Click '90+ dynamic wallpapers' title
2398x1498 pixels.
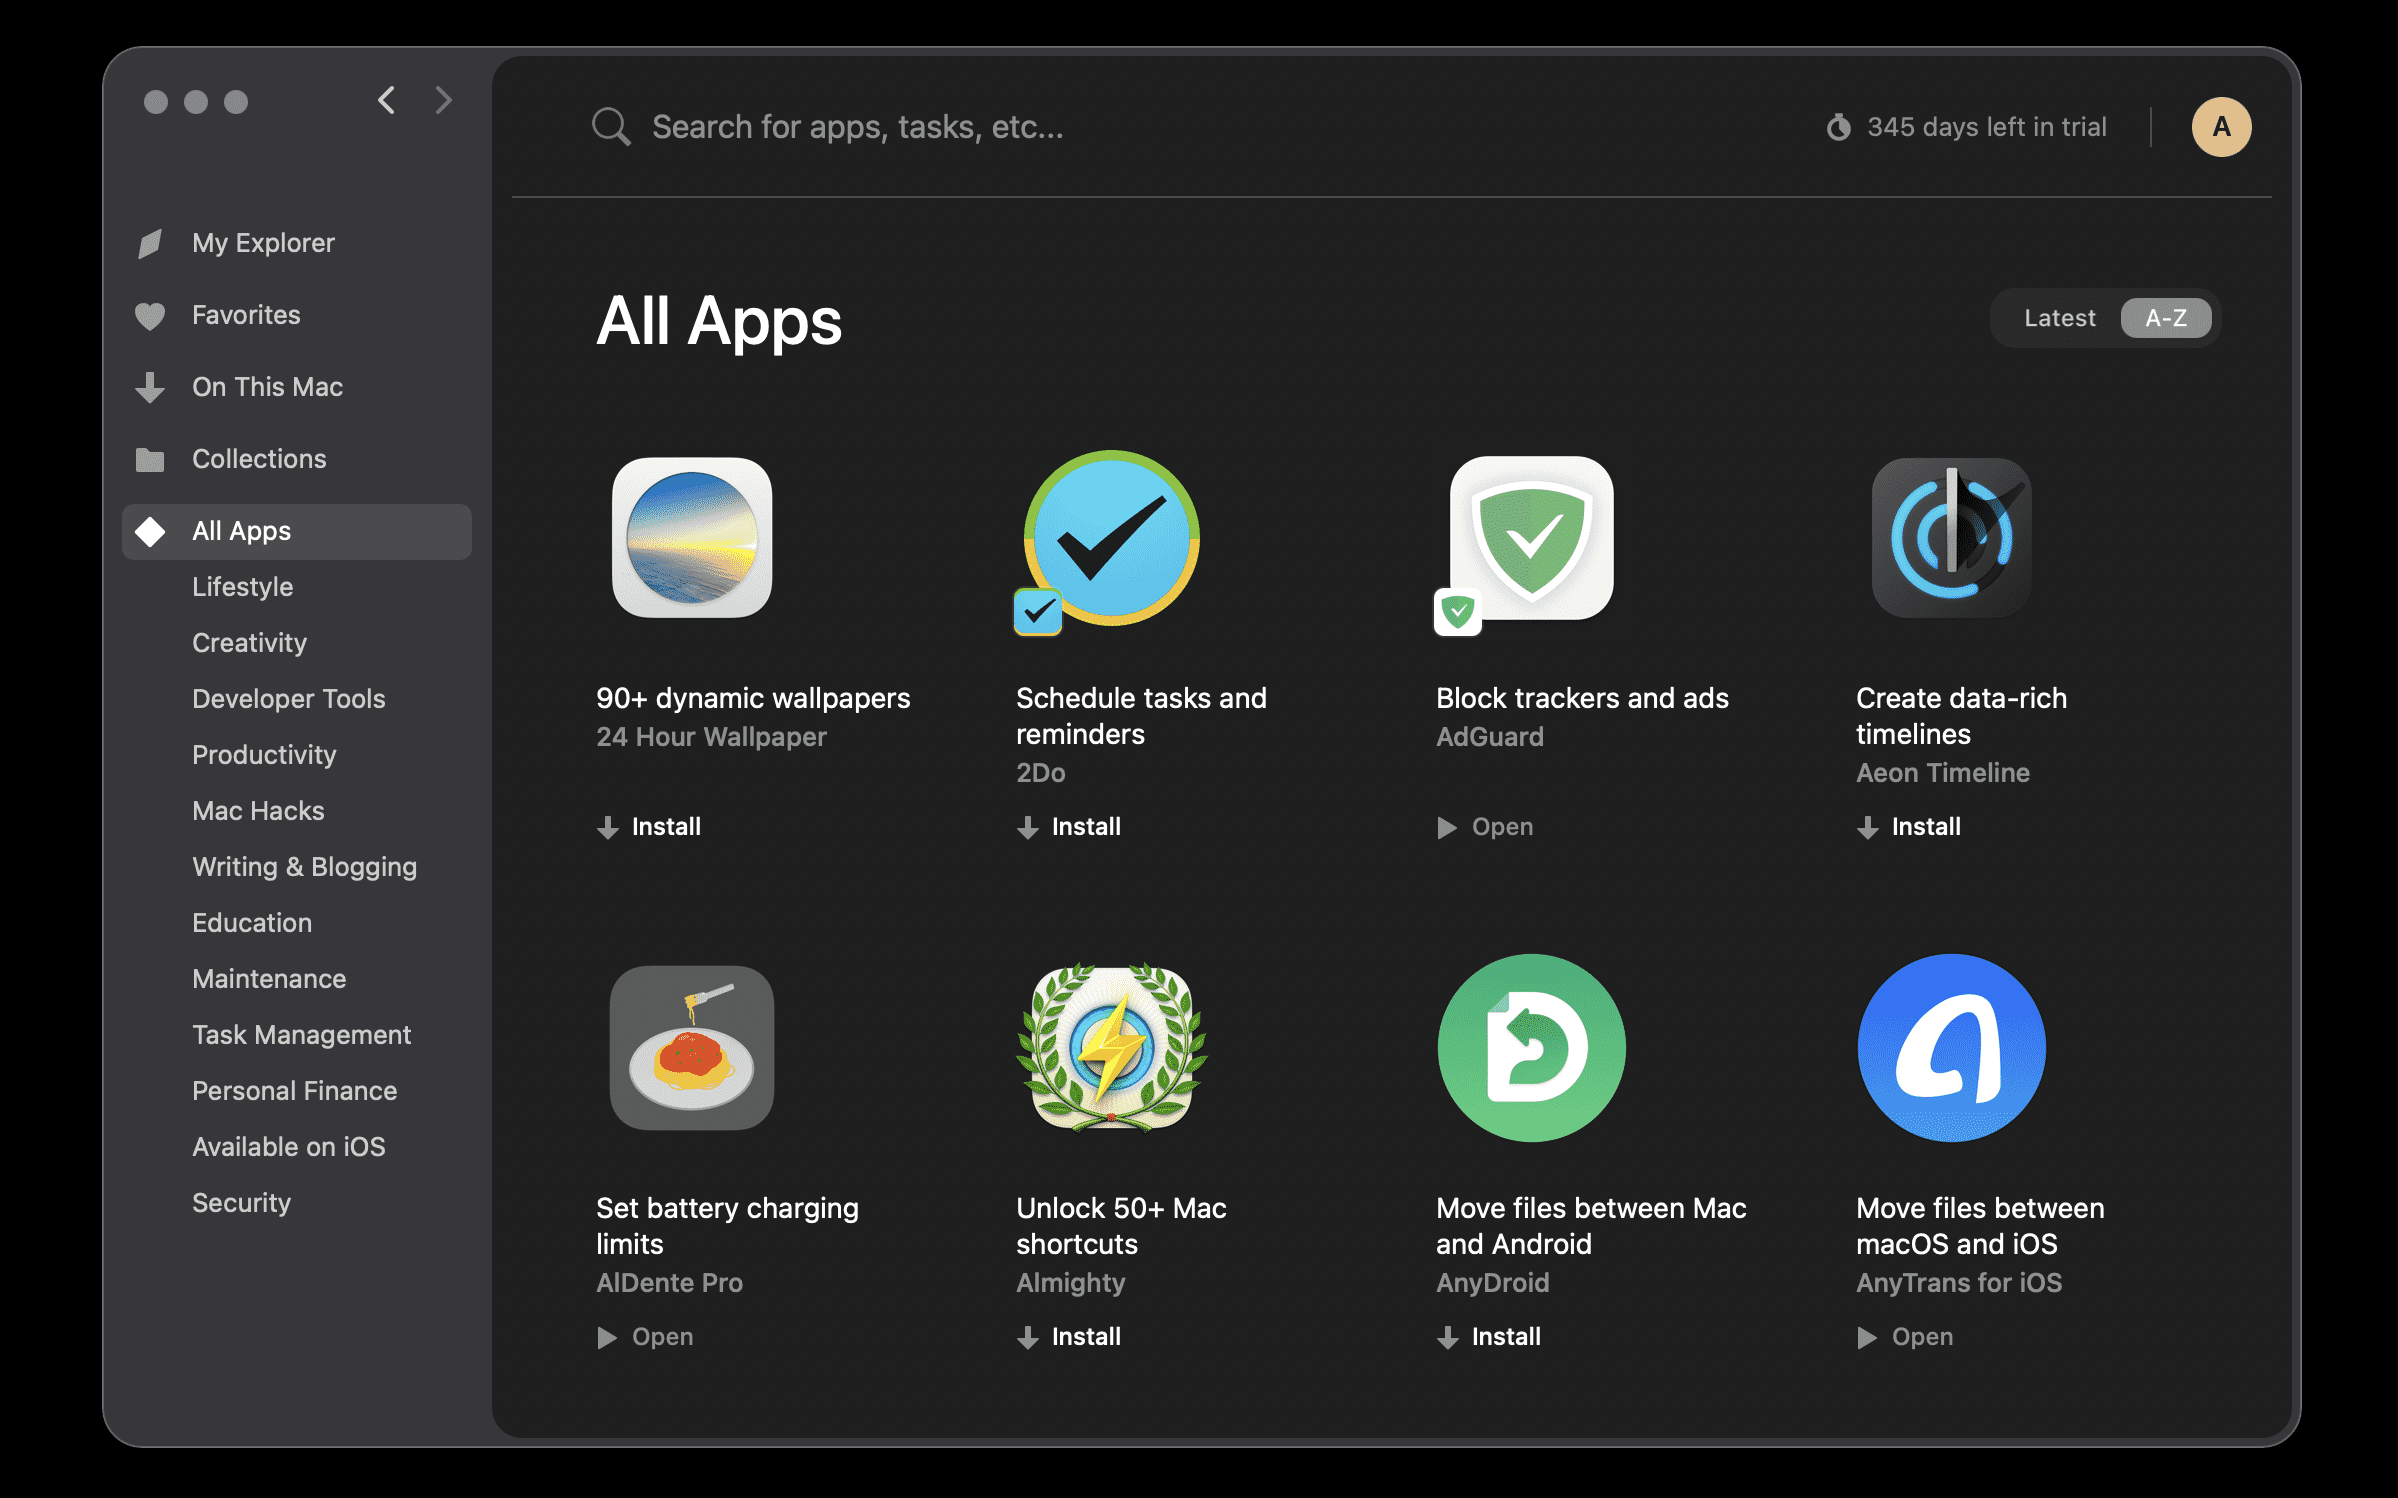tap(753, 698)
